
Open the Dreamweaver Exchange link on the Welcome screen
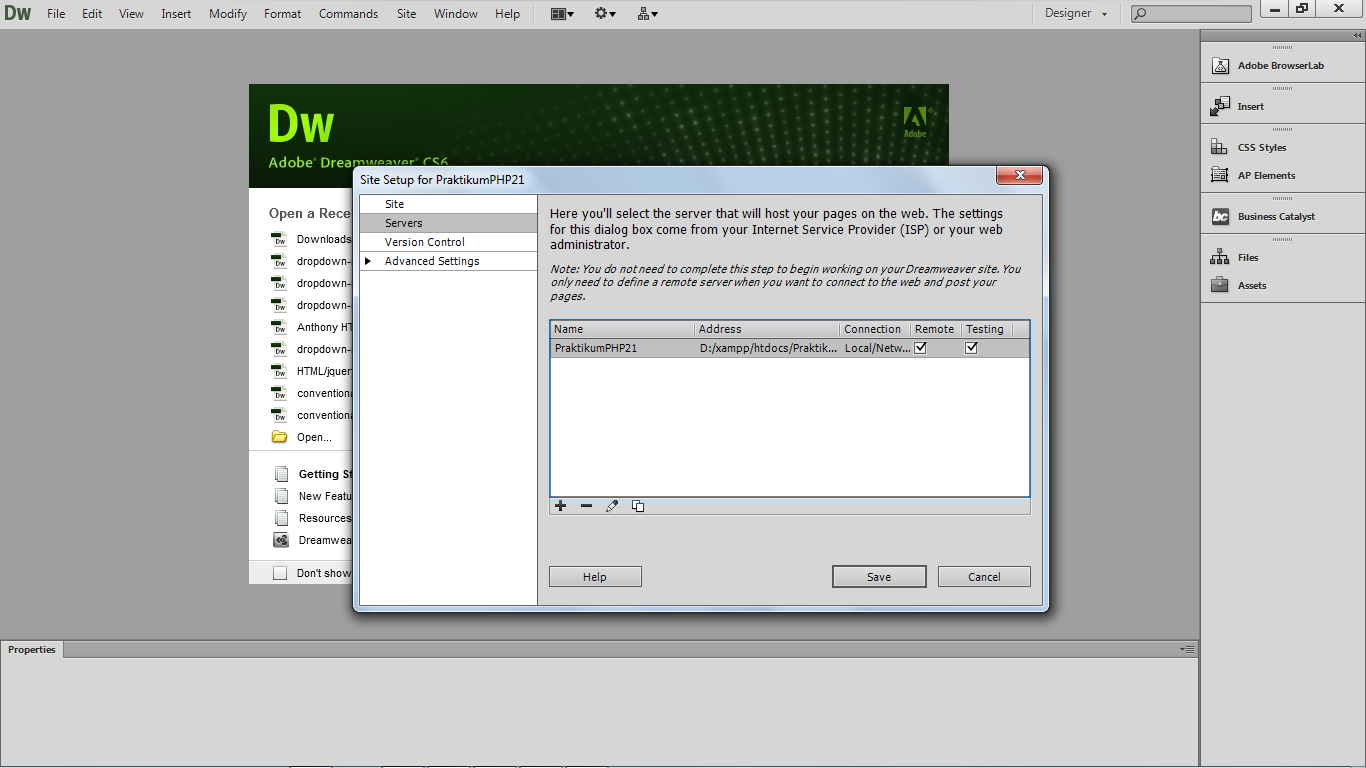pos(312,540)
